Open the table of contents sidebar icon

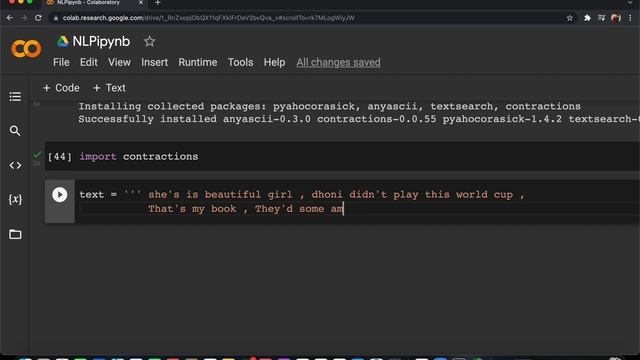tap(15, 97)
